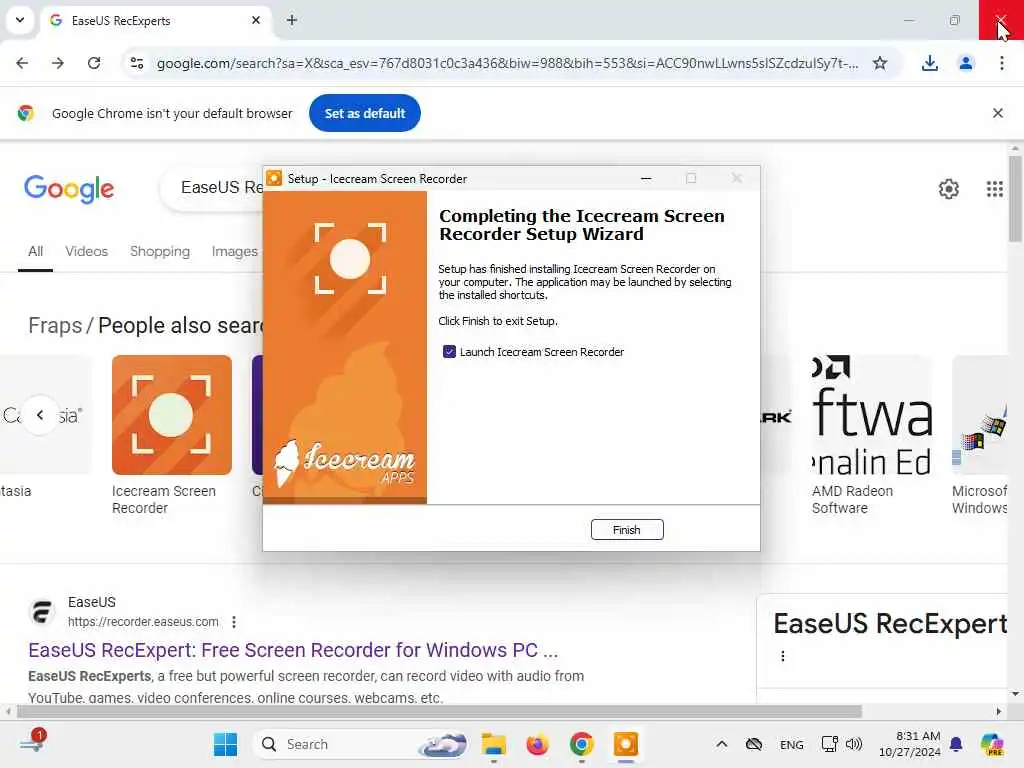Open EaseUS RecExpert search result title
Screen dimensions: 1024x768
pos(293,650)
